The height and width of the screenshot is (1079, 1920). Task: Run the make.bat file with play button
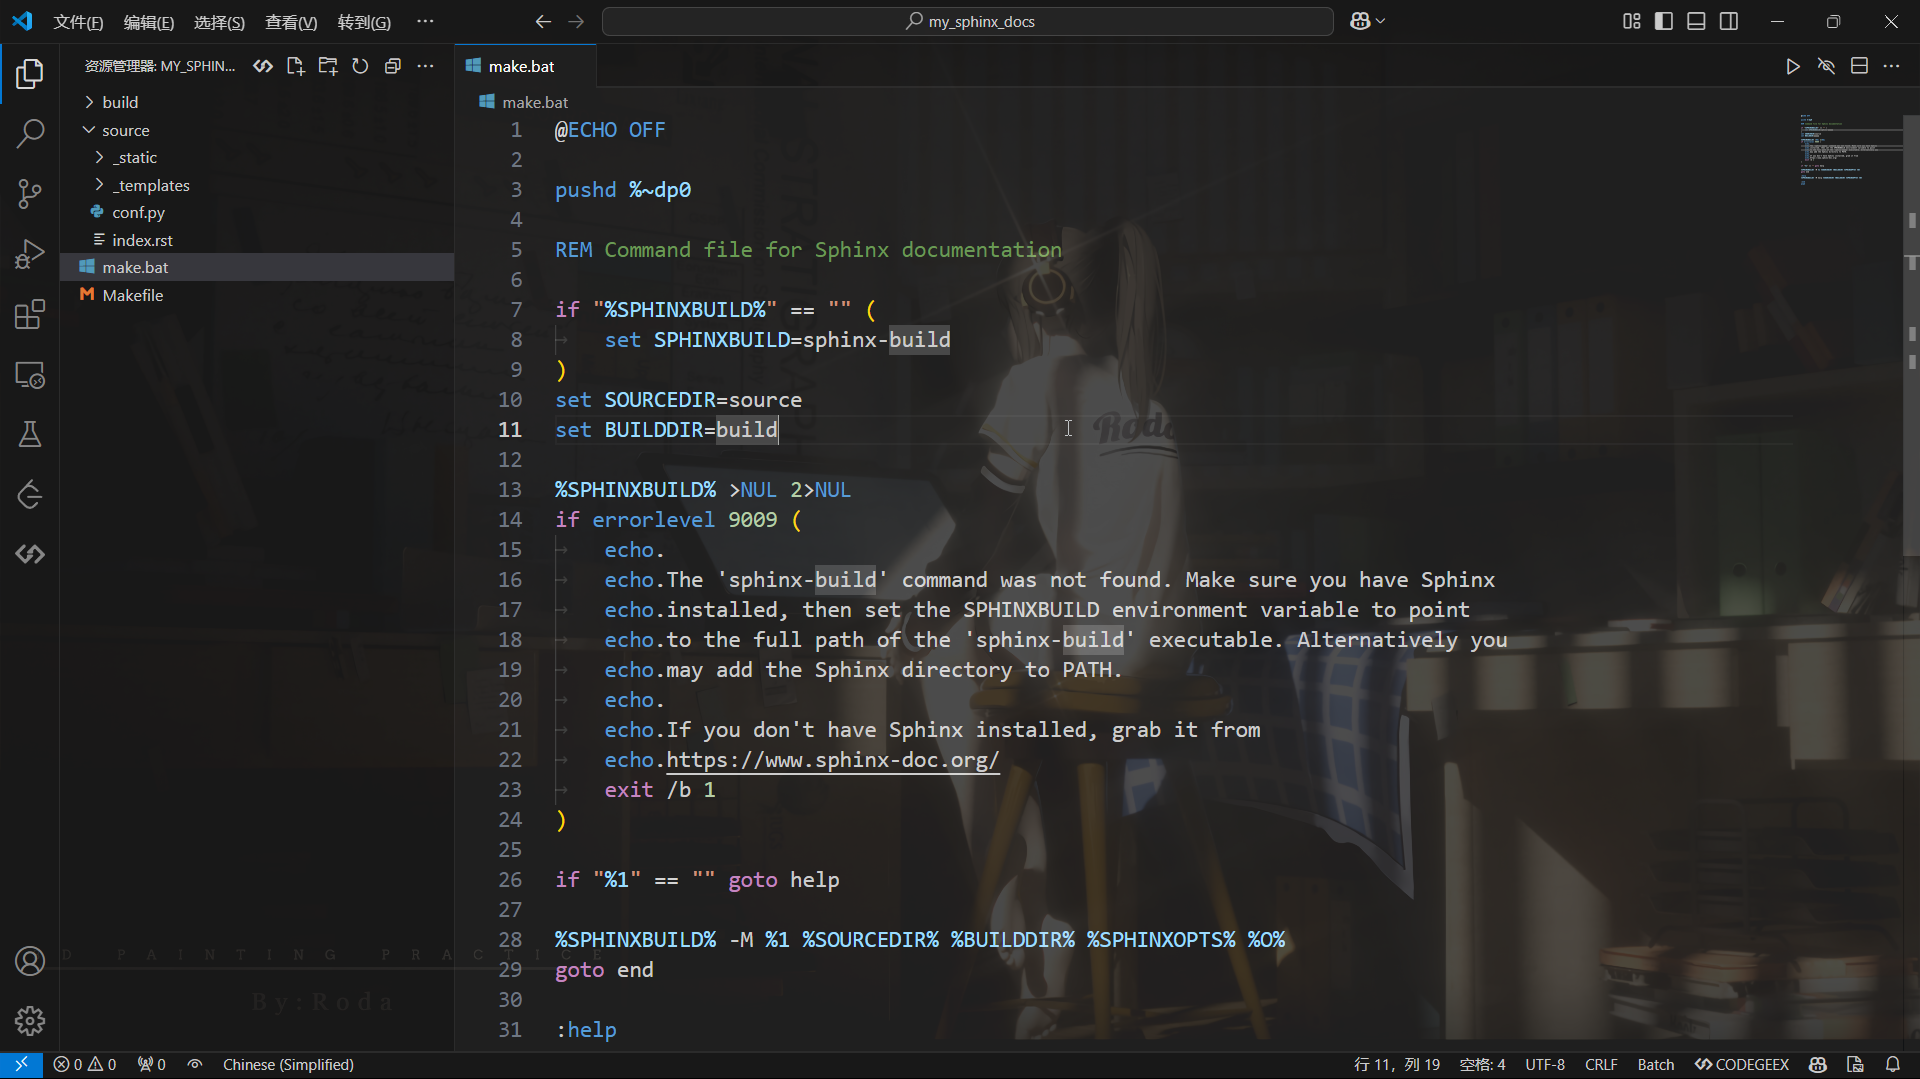point(1793,66)
